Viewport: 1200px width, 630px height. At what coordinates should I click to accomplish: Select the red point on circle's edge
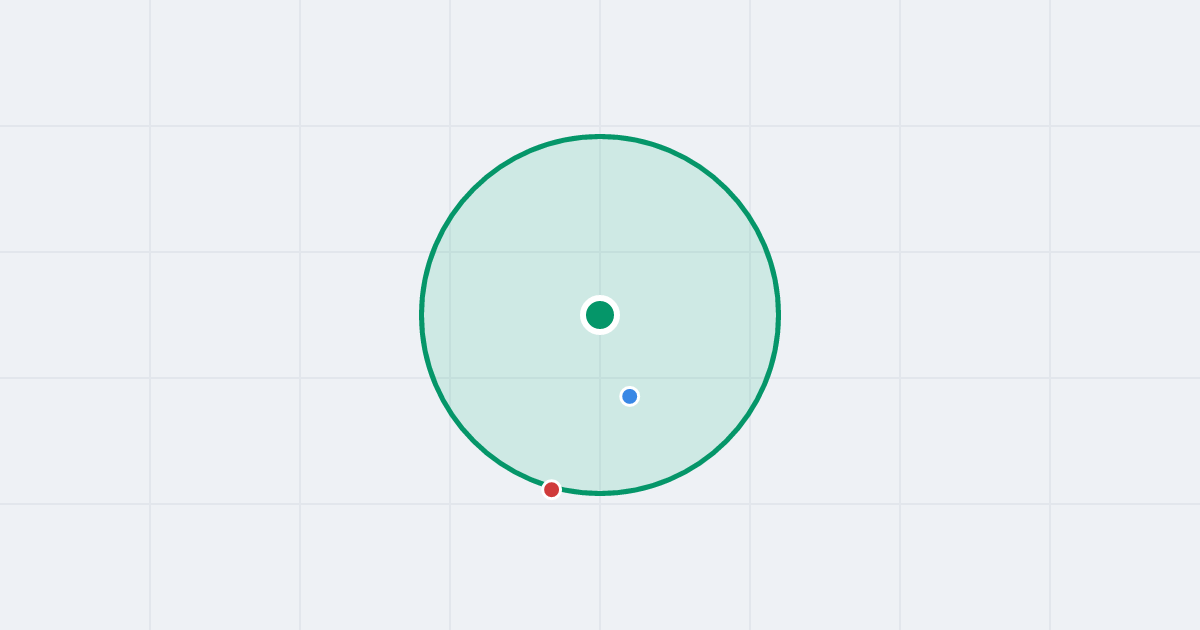[551, 489]
